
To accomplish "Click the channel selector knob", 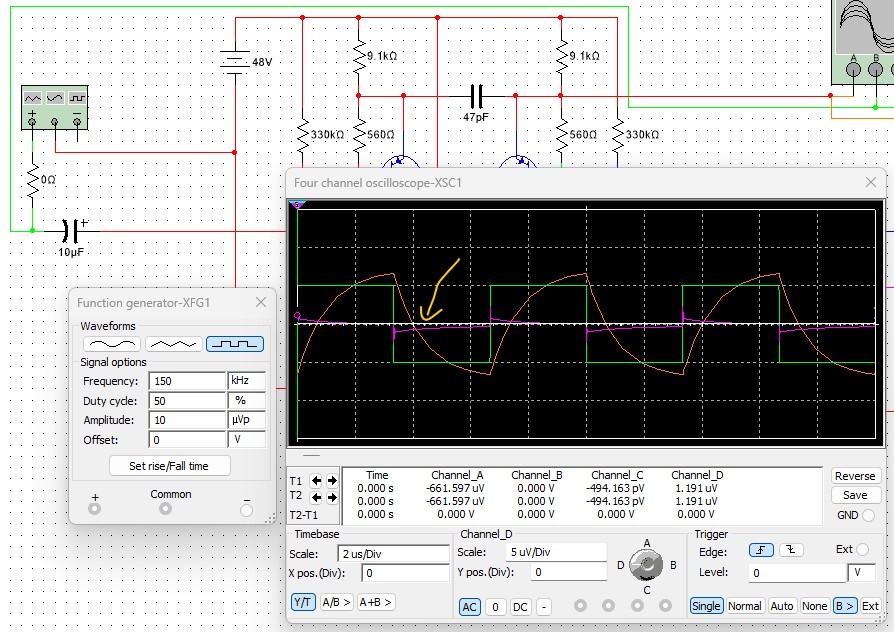I will [x=646, y=565].
